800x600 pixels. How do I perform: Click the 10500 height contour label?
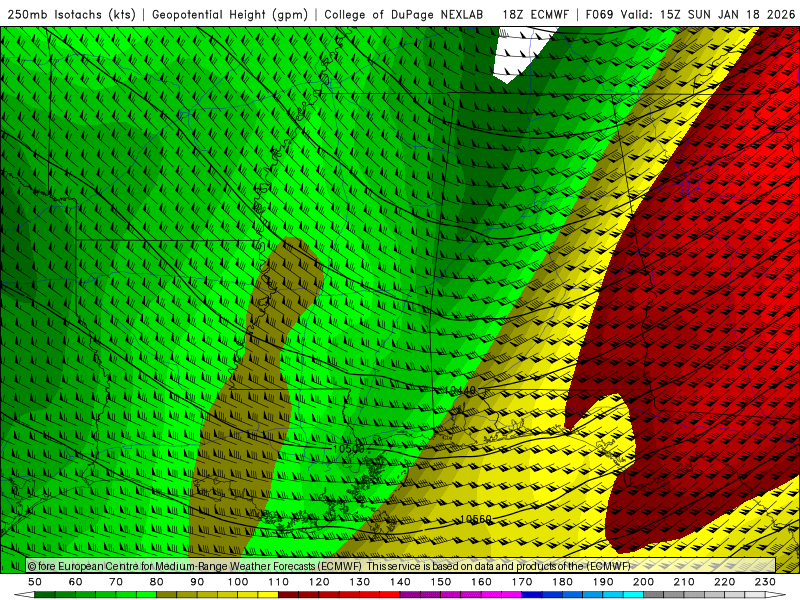pos(349,449)
